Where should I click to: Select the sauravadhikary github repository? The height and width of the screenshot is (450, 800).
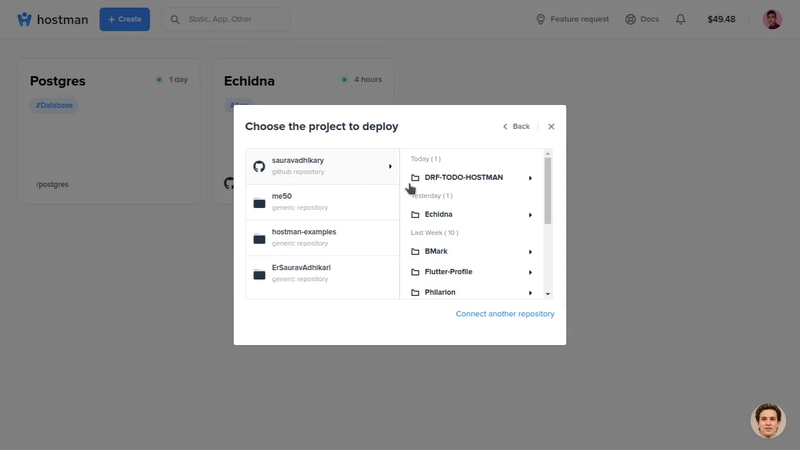coord(322,166)
